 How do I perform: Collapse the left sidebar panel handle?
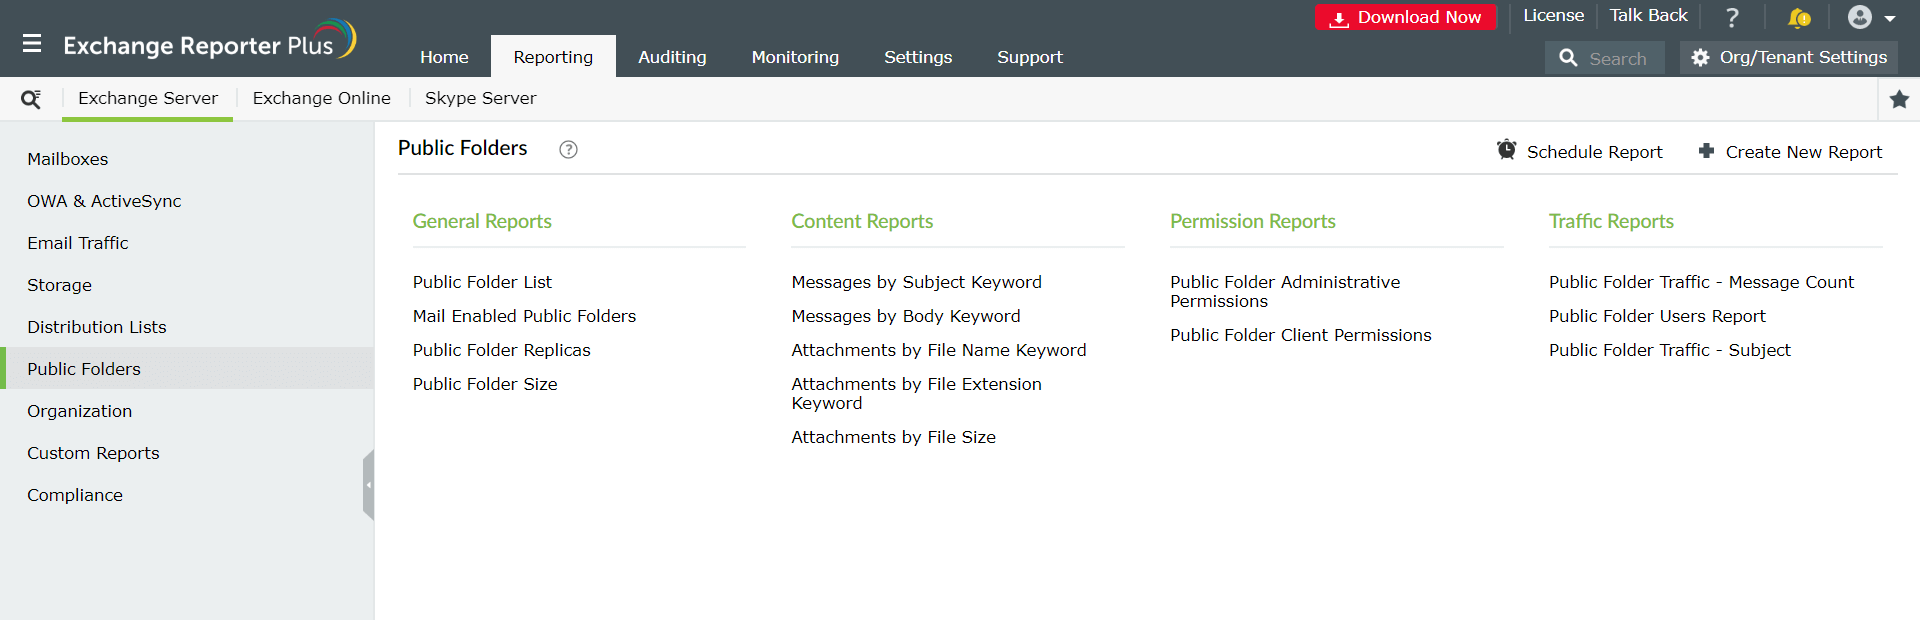click(369, 485)
